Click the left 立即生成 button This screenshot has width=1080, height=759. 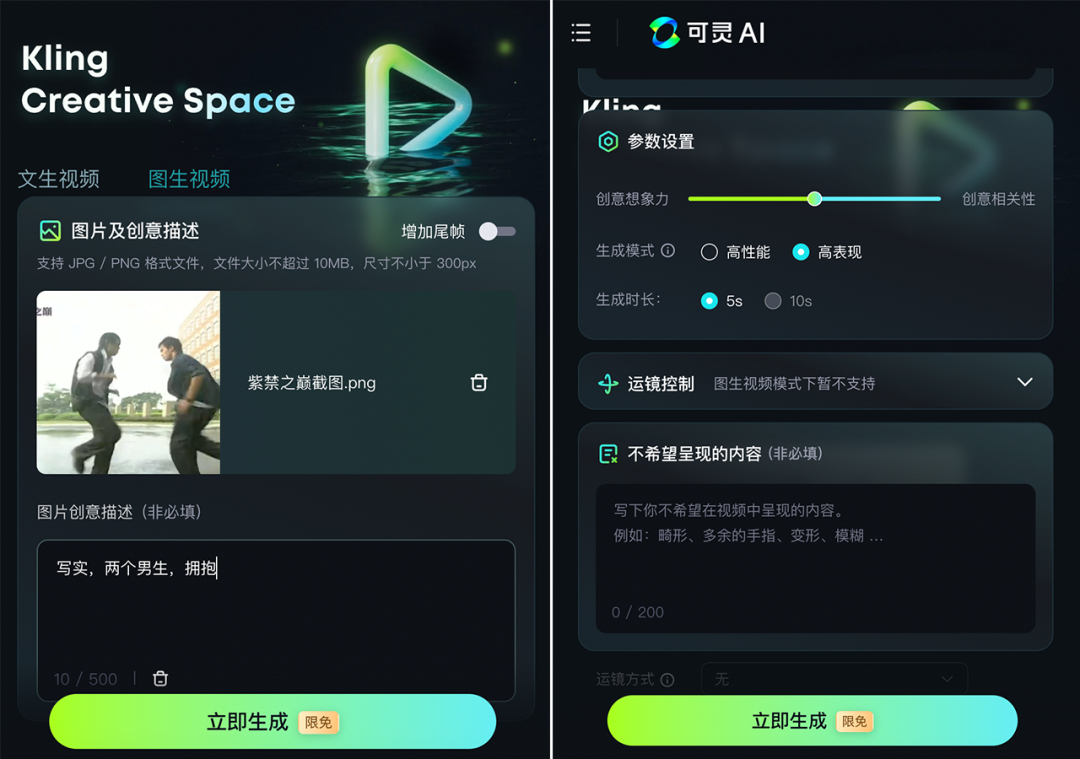(x=273, y=721)
